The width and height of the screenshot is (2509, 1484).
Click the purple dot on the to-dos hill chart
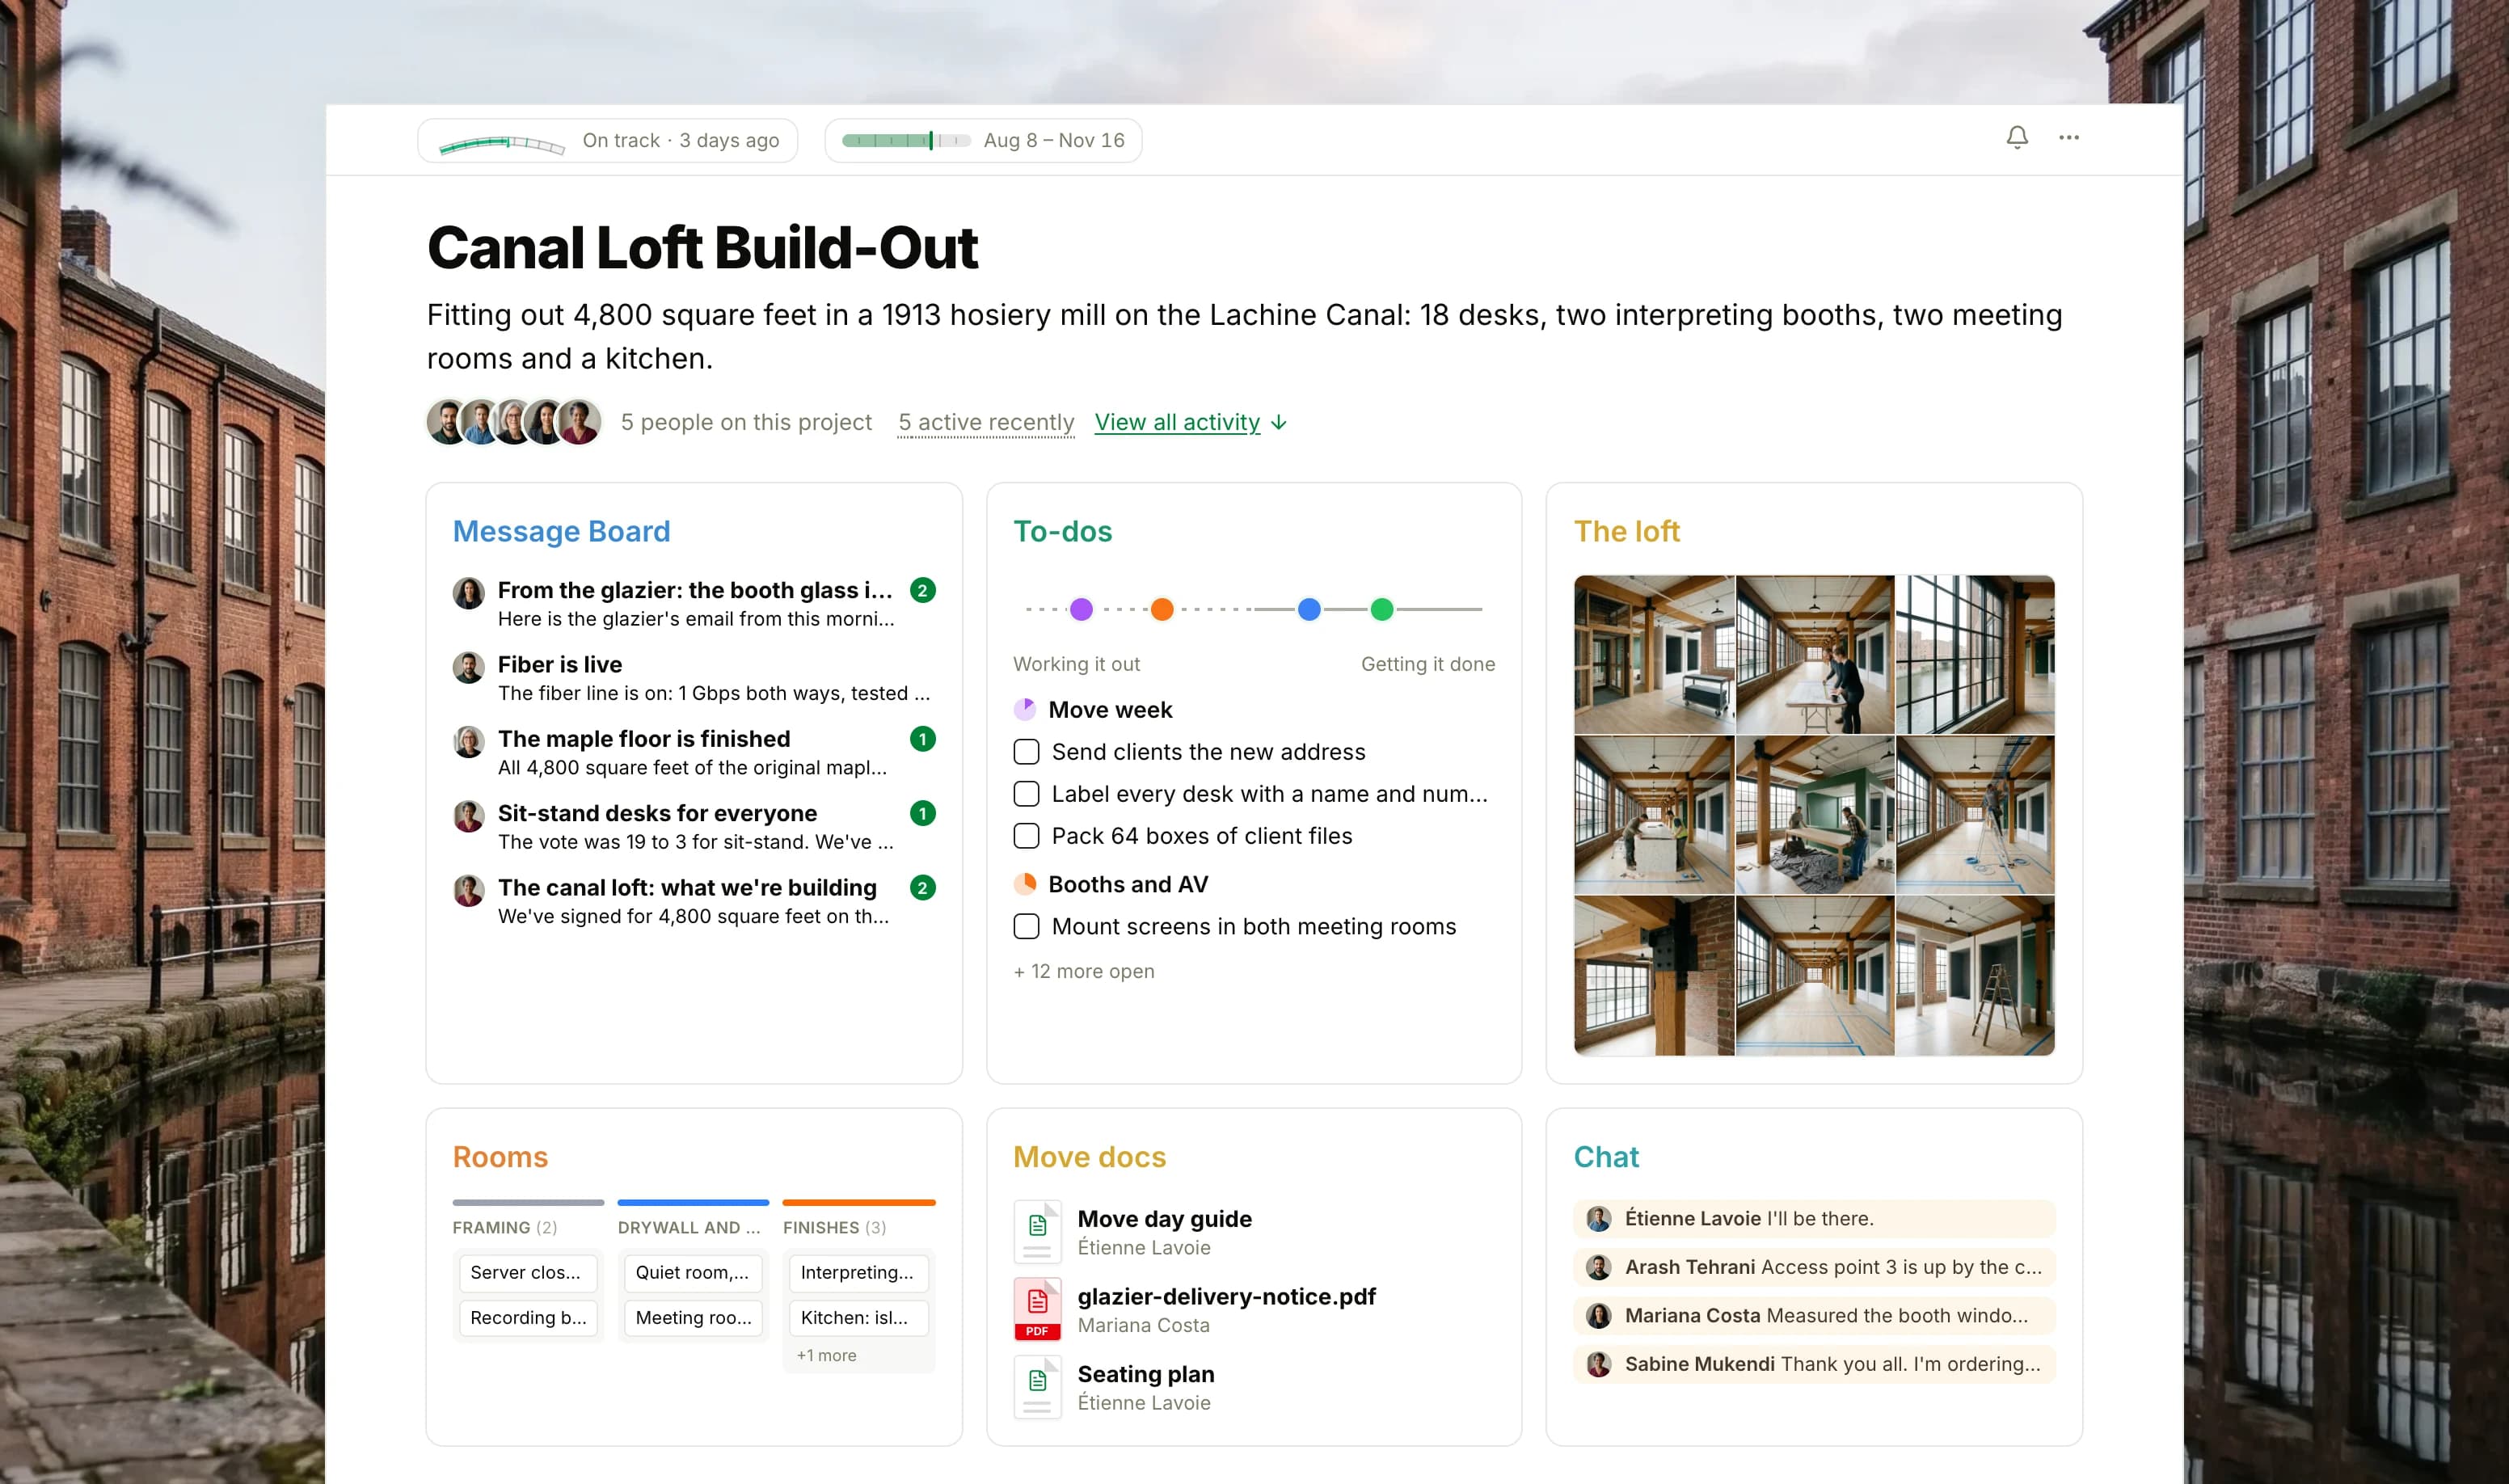pyautogui.click(x=1081, y=609)
